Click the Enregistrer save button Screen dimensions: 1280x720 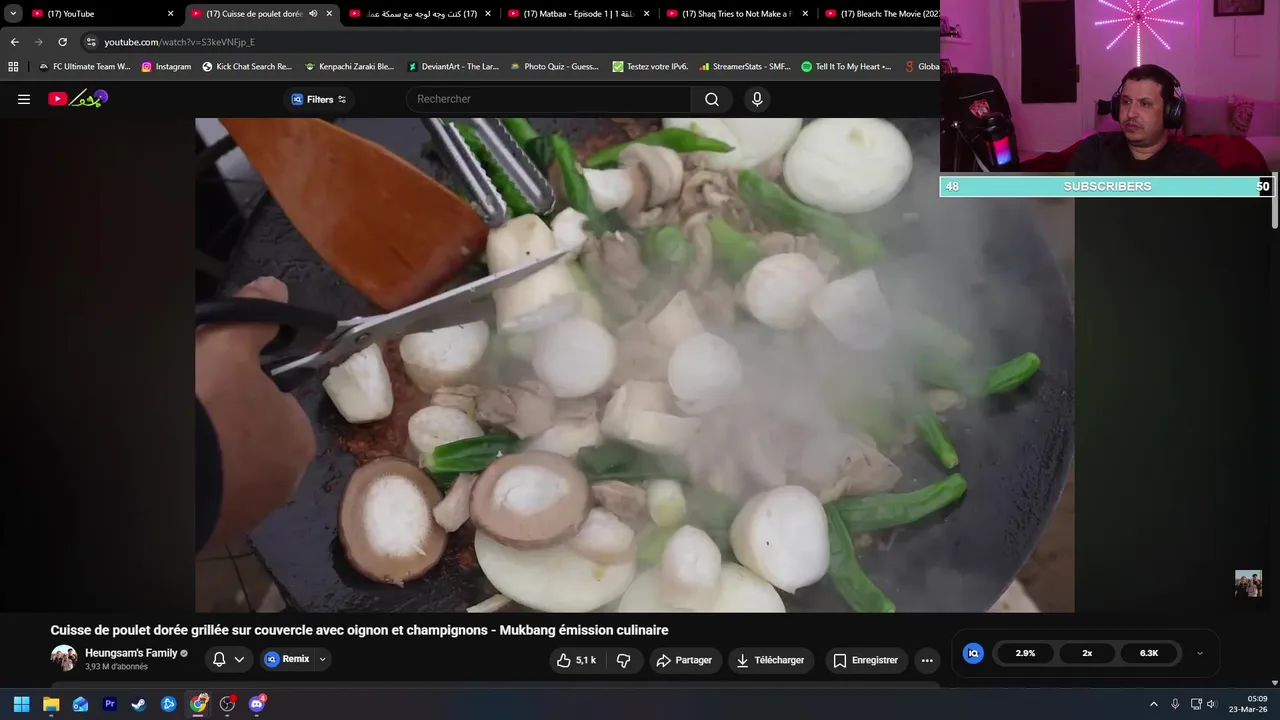(x=865, y=660)
